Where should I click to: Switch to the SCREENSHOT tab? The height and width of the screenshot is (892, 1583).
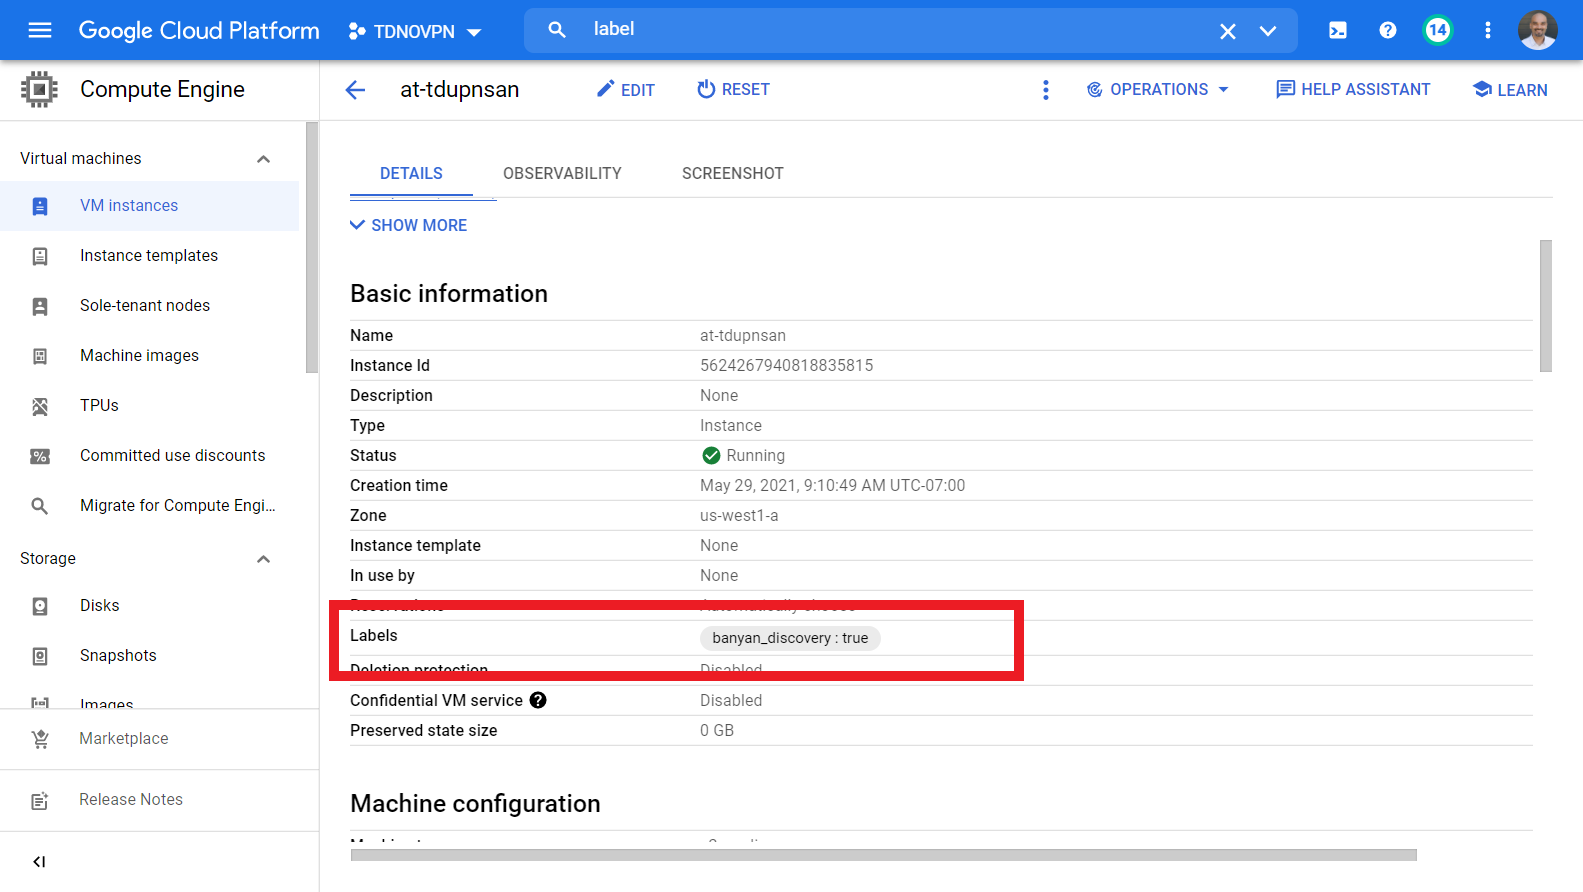(732, 173)
